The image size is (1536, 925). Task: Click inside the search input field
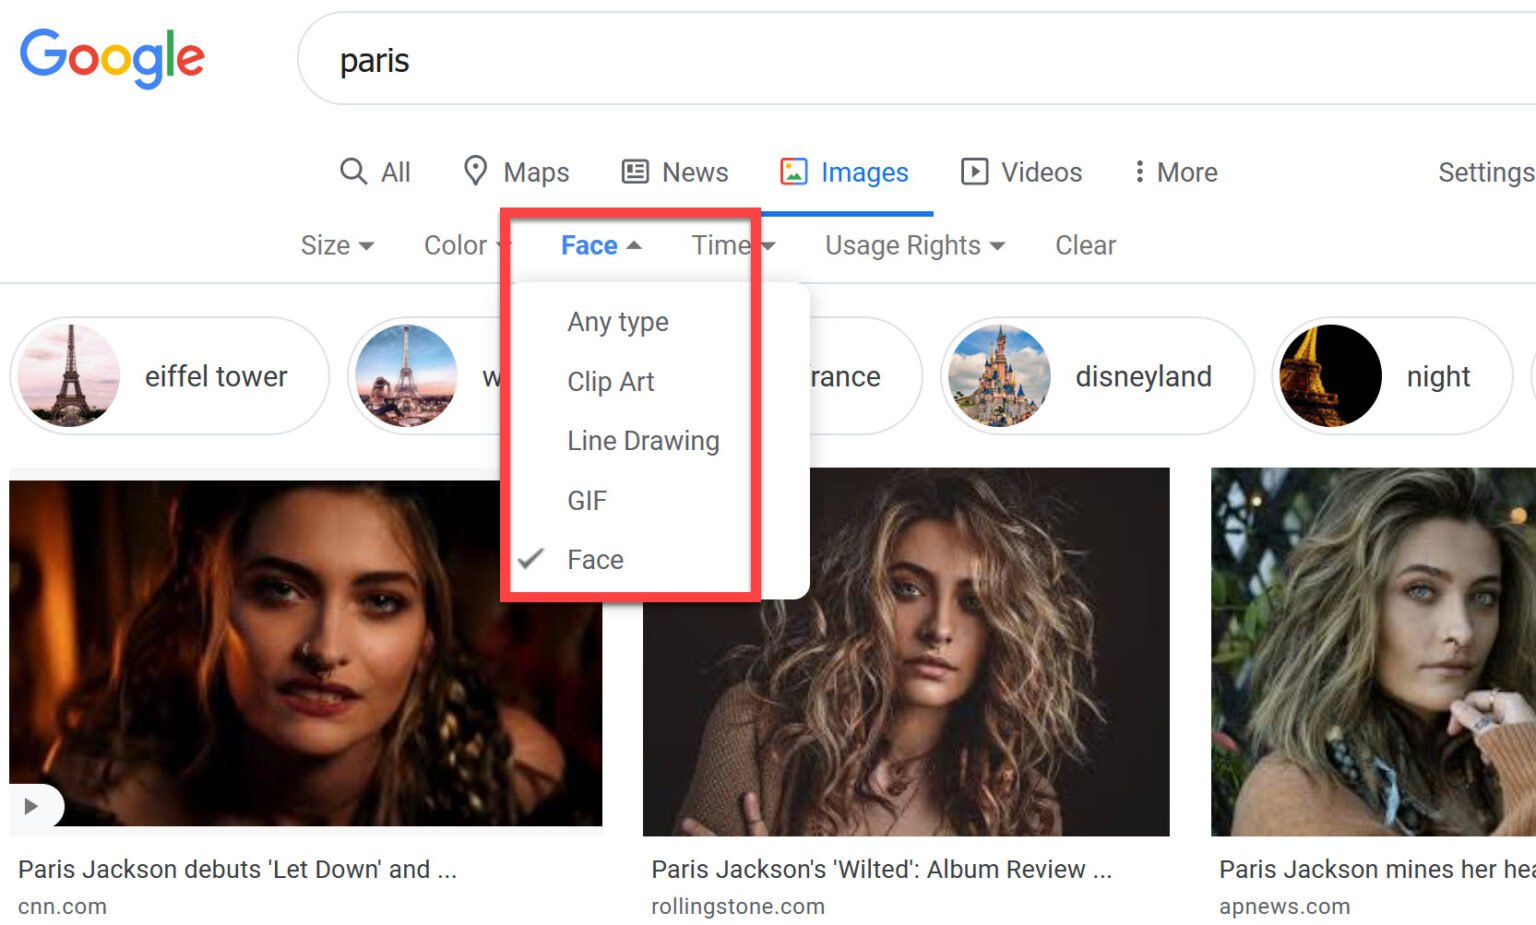click(700, 60)
